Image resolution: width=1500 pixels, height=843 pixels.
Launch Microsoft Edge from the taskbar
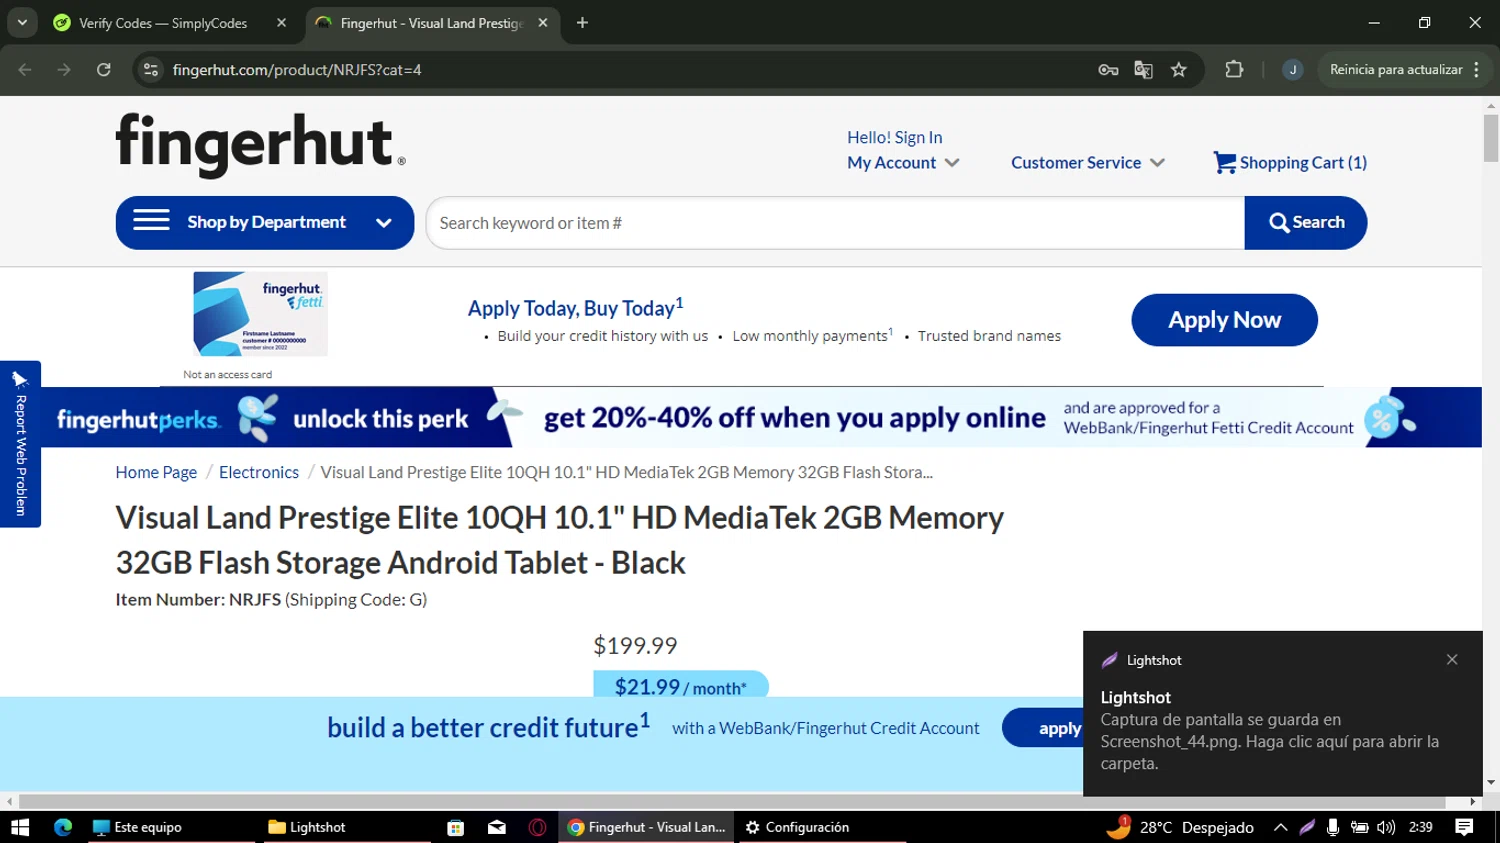63,827
